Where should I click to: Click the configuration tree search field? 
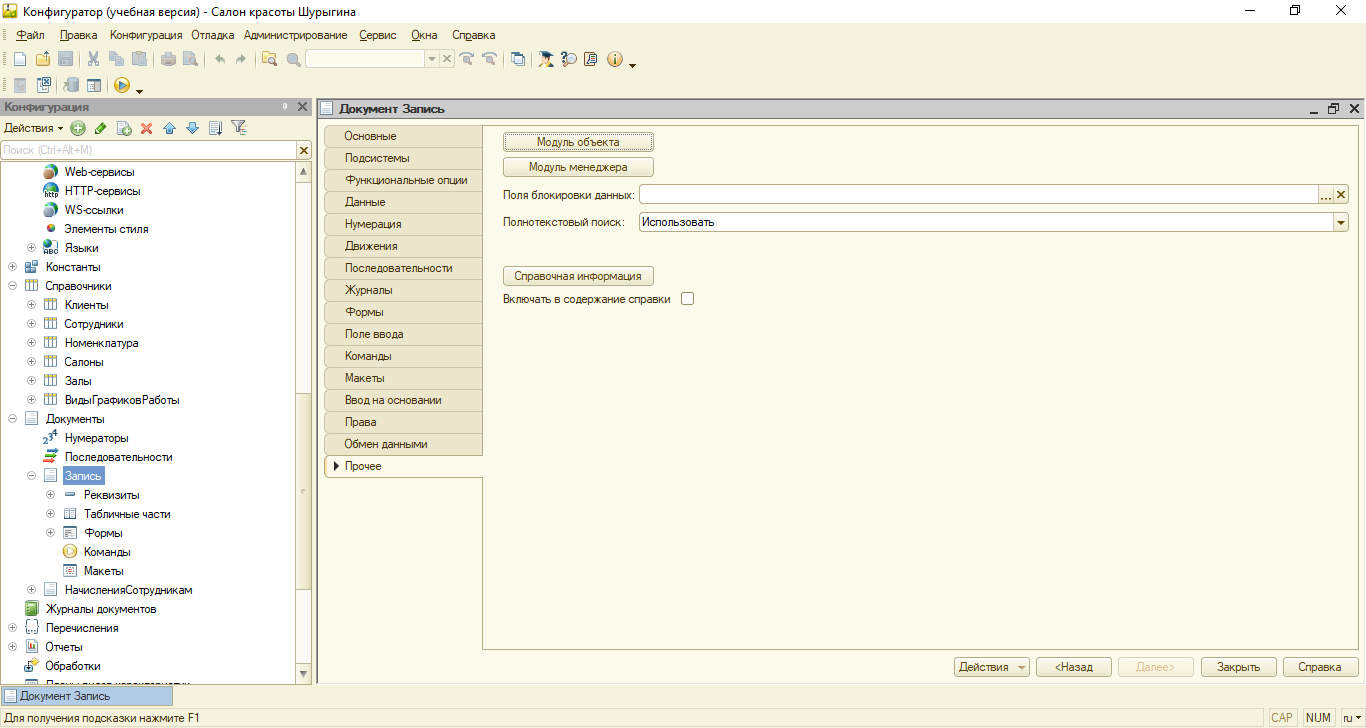point(148,150)
